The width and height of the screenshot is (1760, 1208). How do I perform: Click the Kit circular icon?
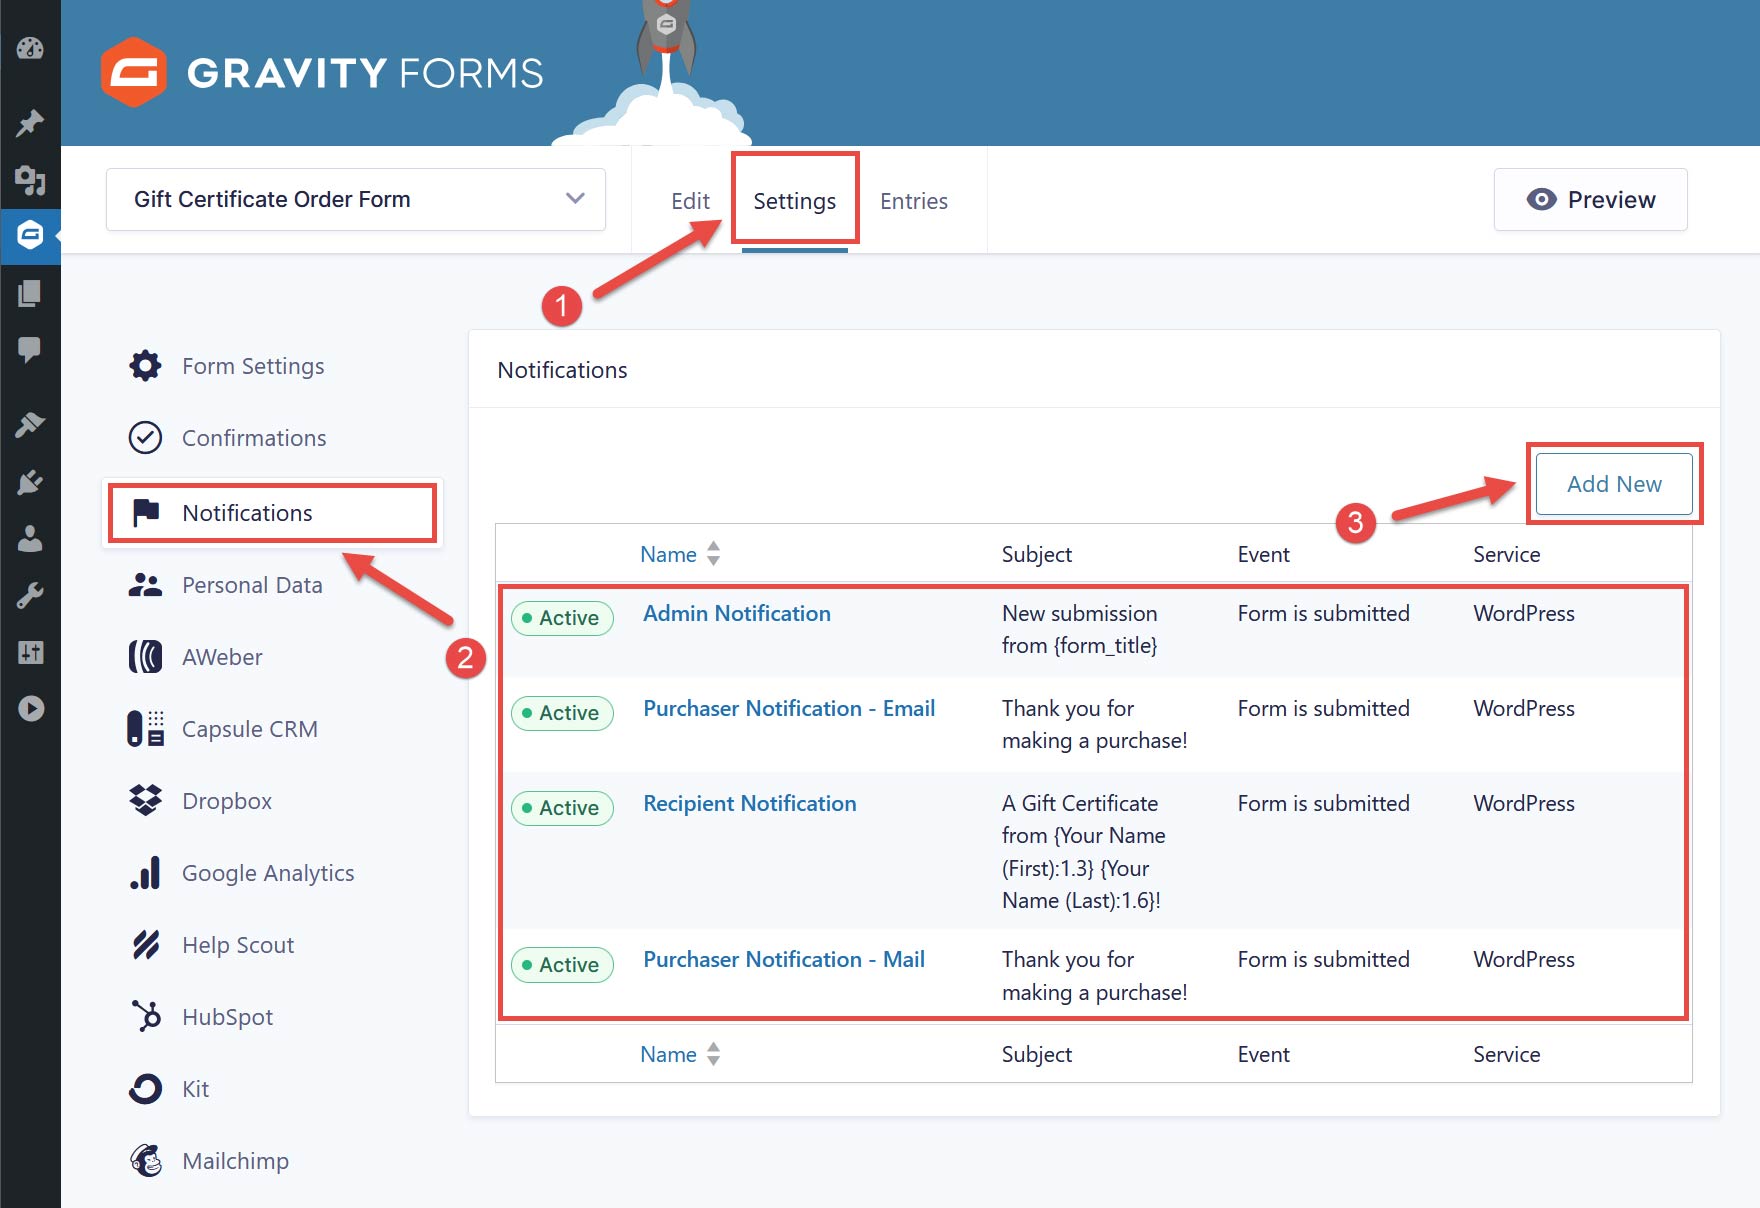[x=146, y=1089]
